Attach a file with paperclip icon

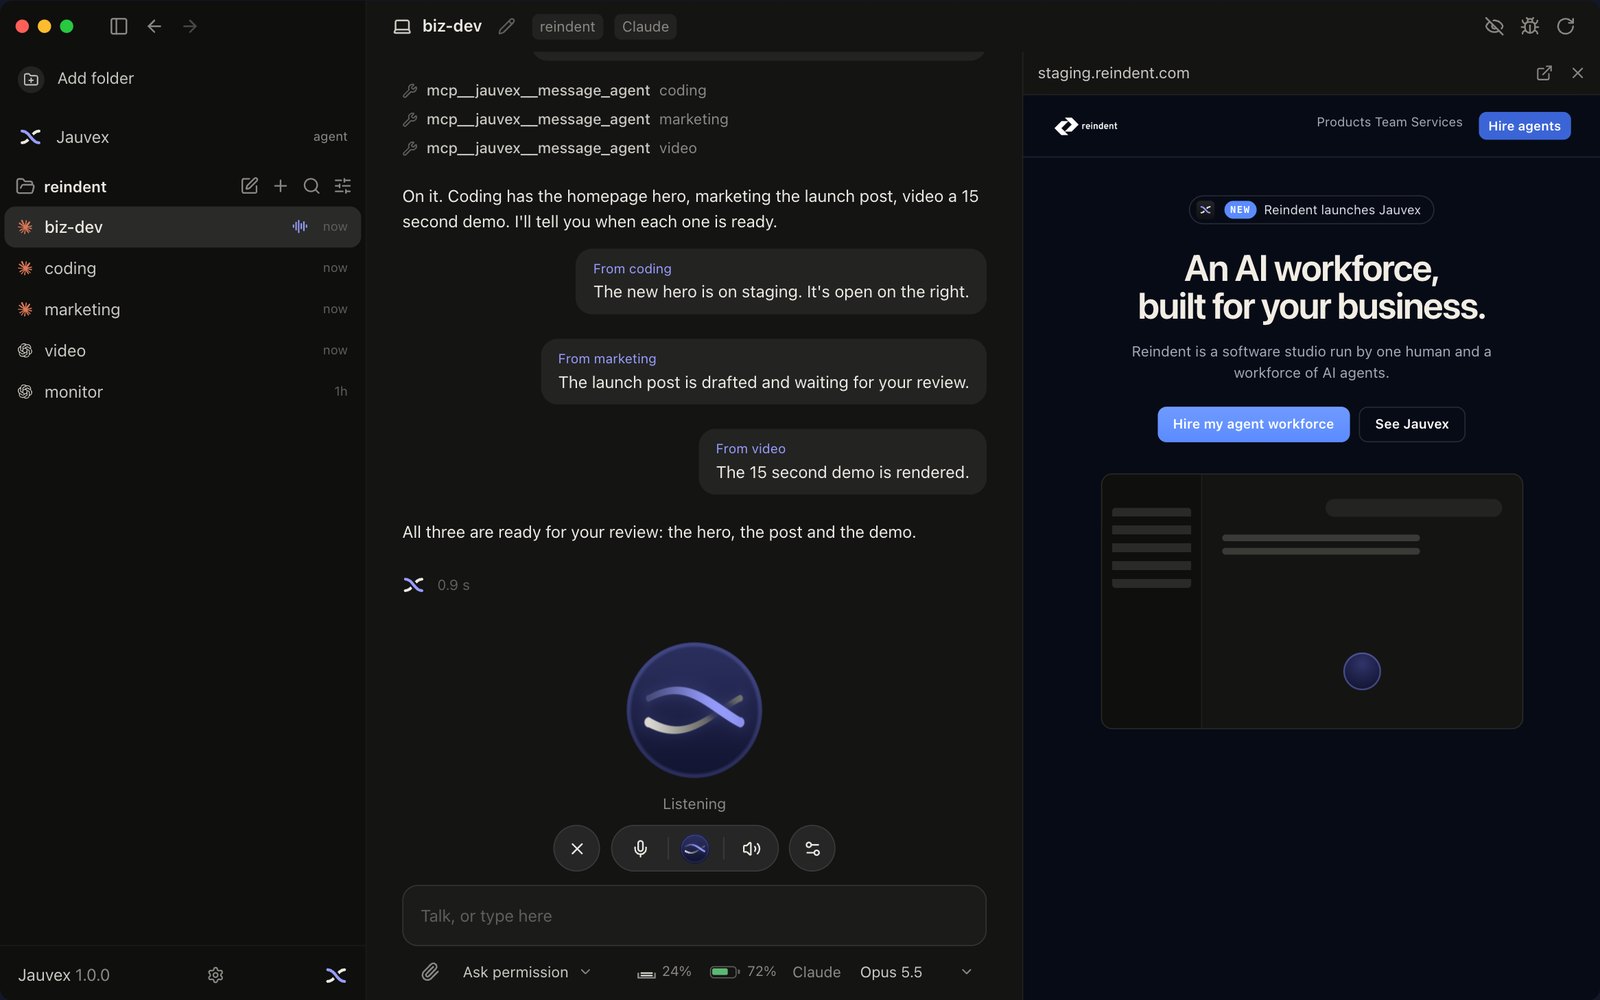pyautogui.click(x=430, y=972)
